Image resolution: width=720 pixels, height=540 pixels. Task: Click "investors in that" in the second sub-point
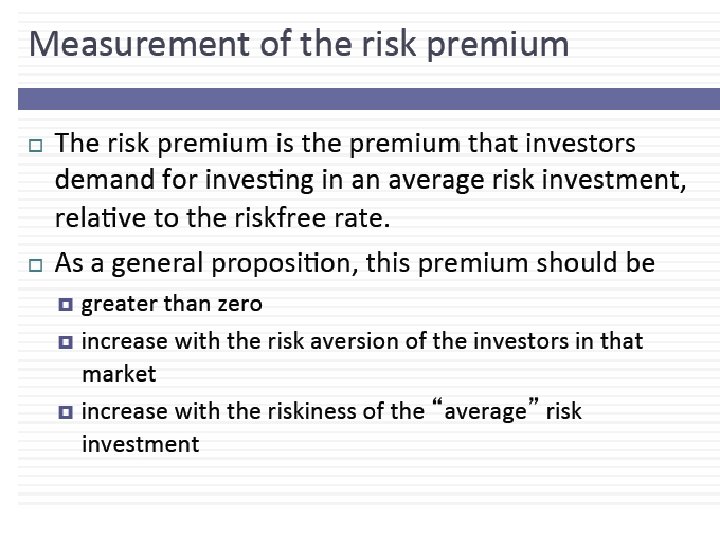562,341
